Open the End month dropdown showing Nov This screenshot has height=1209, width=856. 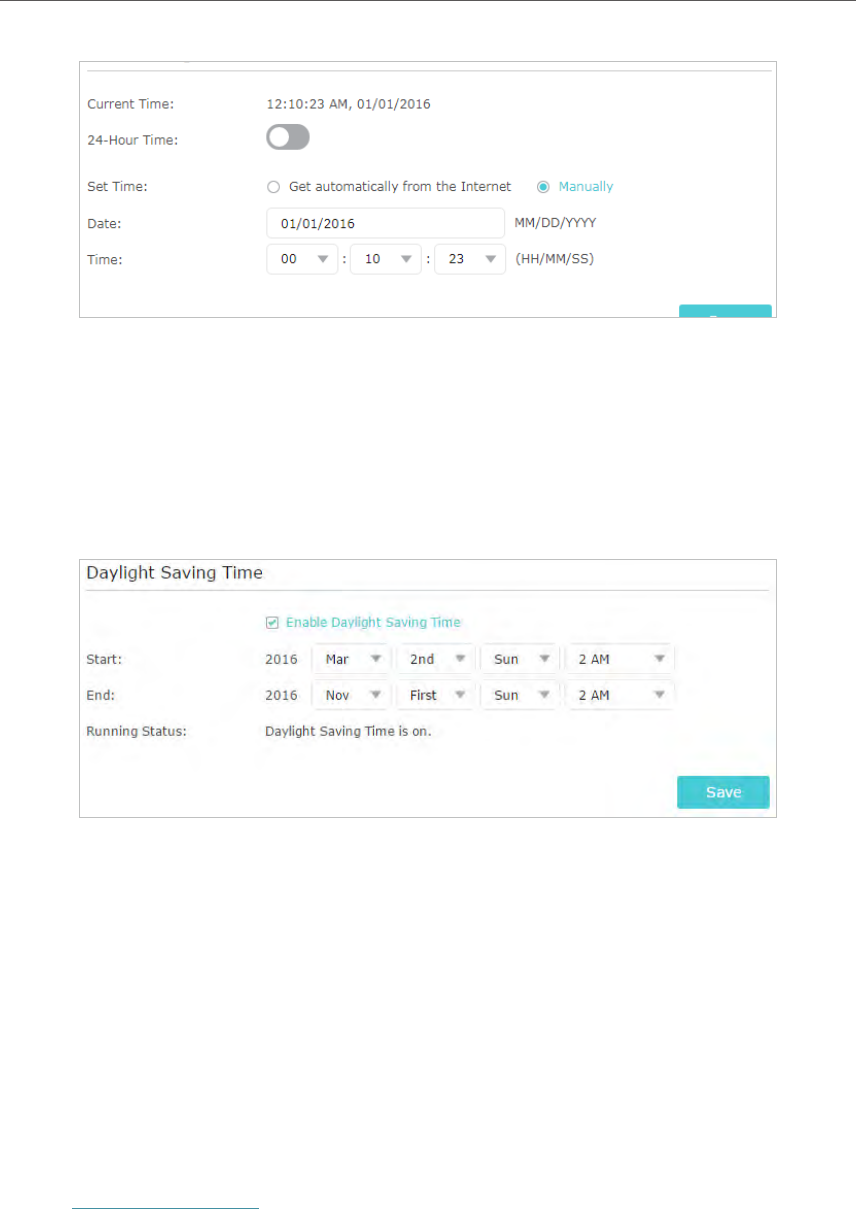(x=351, y=695)
